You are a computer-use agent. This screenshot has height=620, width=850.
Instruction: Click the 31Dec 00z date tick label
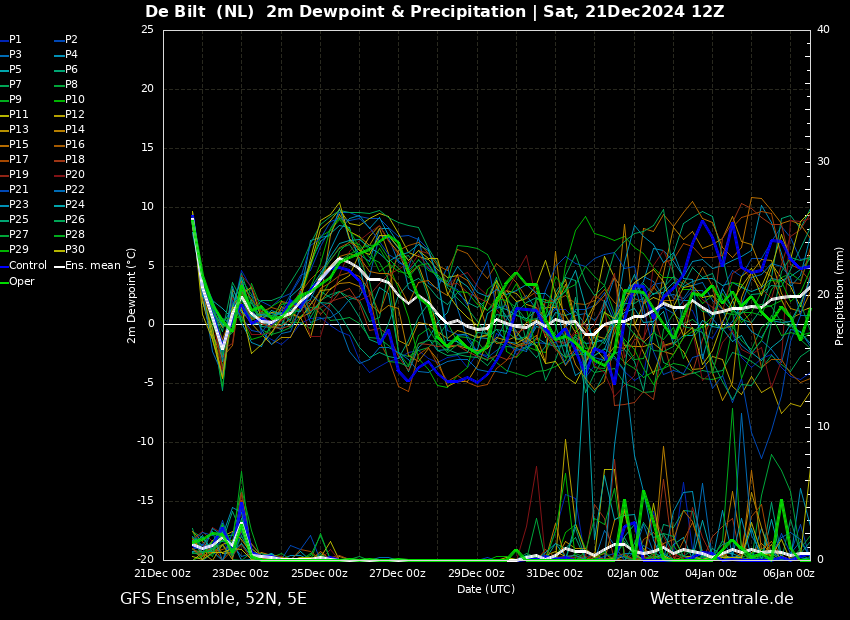coord(555,573)
